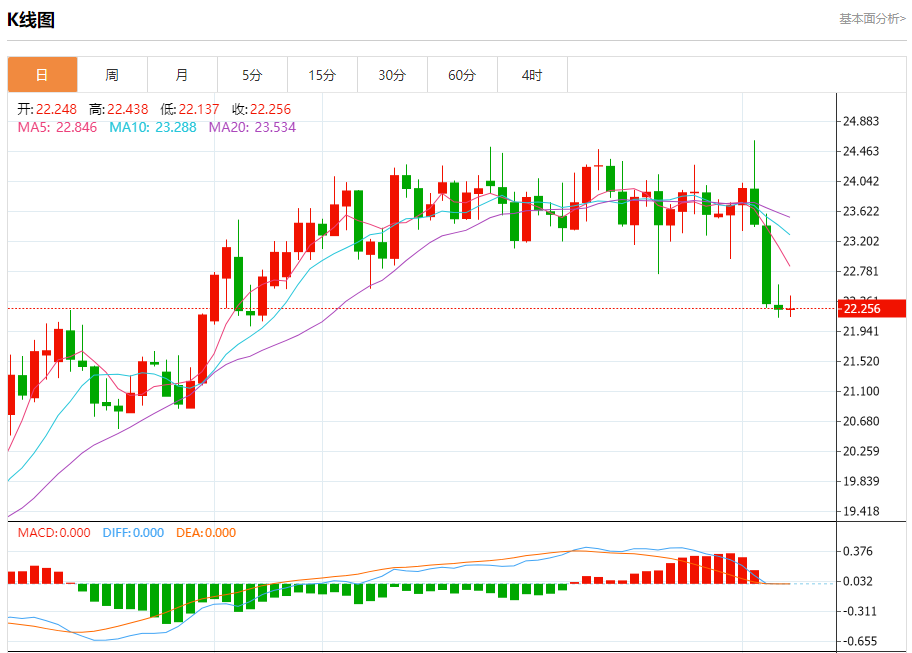The image size is (912, 653).
Task: Click the latest red candlestick on the chart
Action: pyautogui.click(x=790, y=308)
